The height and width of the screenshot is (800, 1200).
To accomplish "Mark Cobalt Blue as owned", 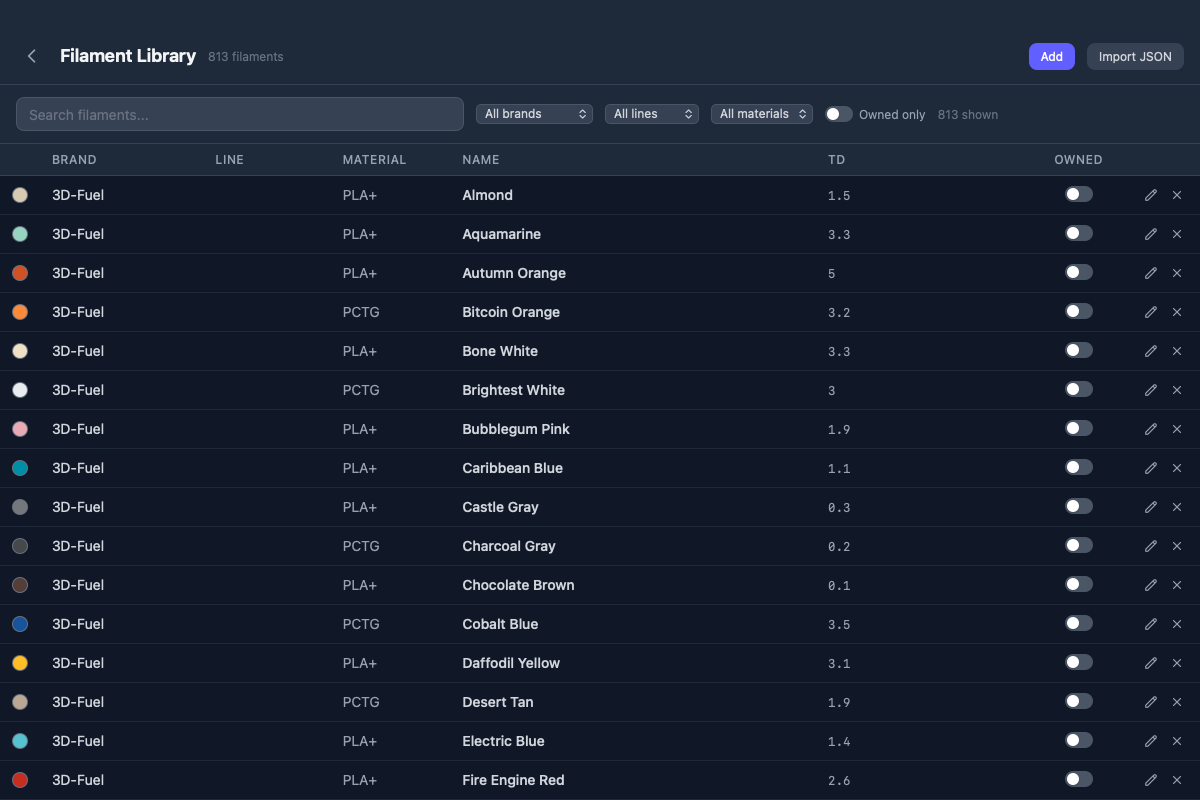I will pyautogui.click(x=1079, y=623).
